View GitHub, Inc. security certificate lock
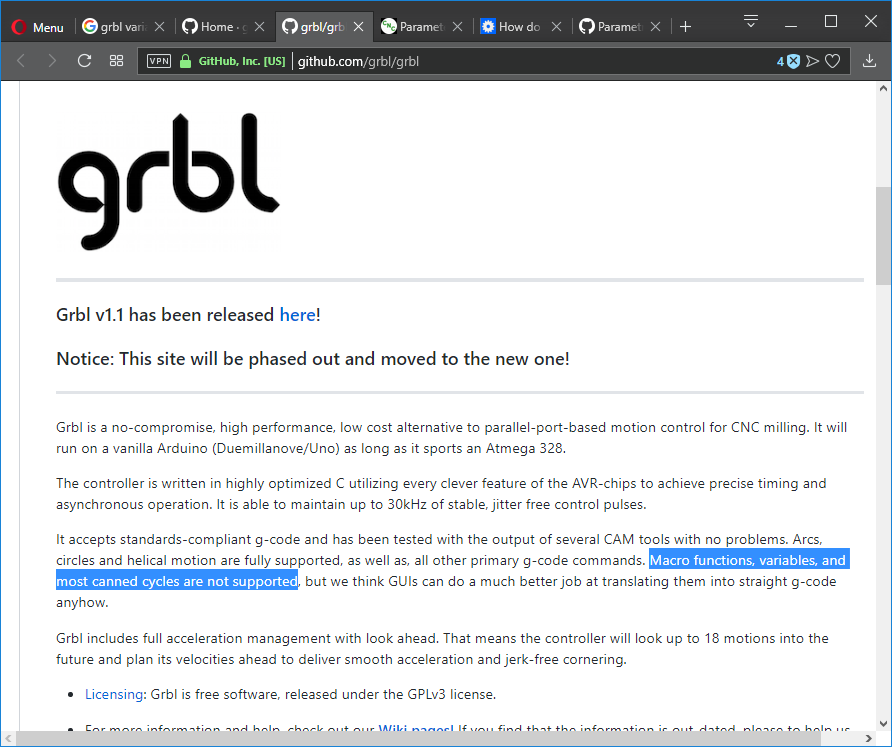 [x=185, y=61]
